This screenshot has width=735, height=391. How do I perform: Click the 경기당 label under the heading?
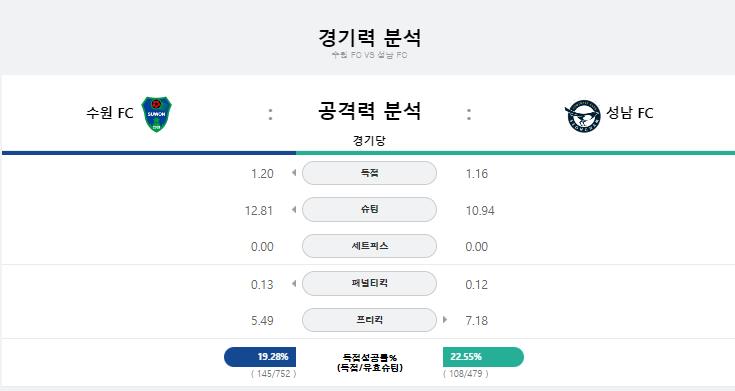pyautogui.click(x=369, y=140)
